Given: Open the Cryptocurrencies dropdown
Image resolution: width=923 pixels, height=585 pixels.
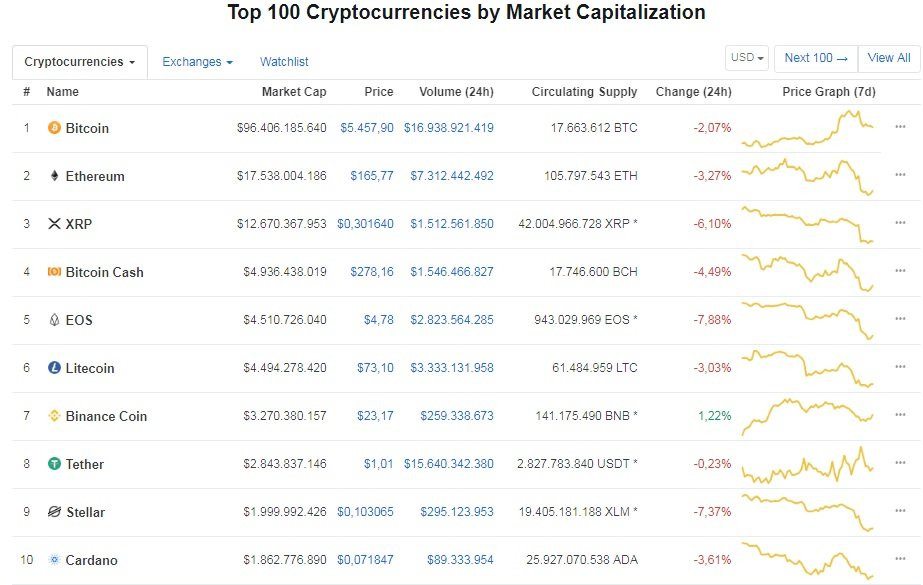Looking at the screenshot, I should (79, 61).
